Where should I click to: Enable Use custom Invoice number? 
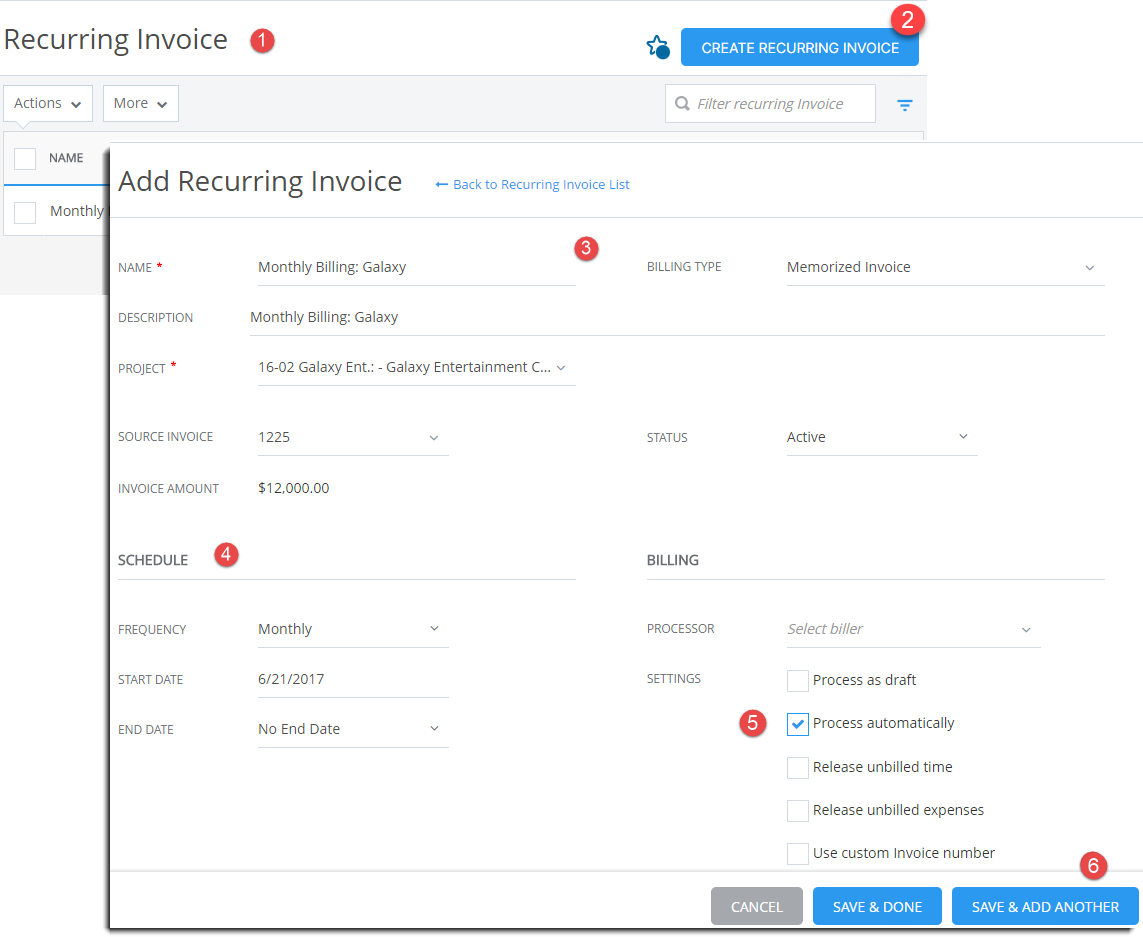(797, 853)
